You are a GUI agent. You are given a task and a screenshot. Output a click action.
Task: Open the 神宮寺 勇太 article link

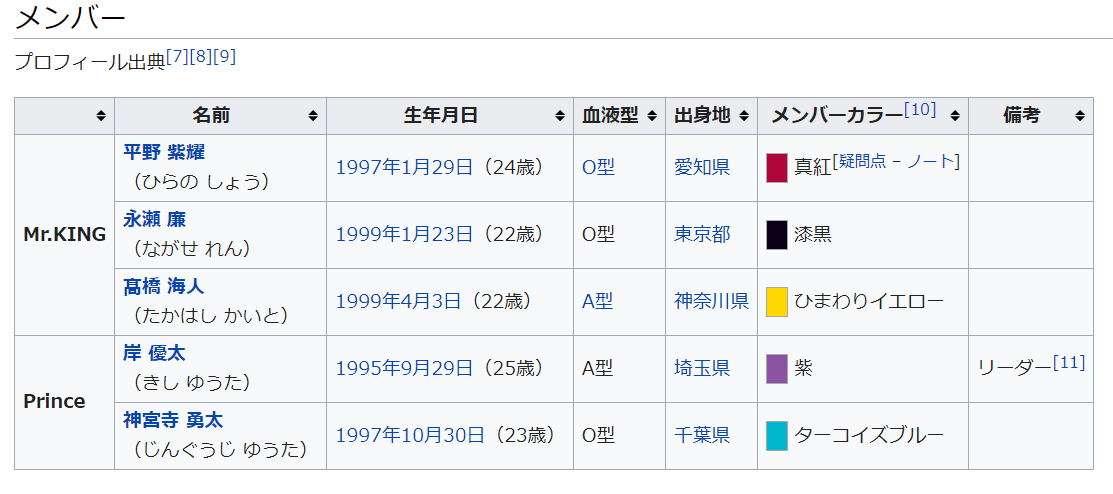click(x=172, y=419)
